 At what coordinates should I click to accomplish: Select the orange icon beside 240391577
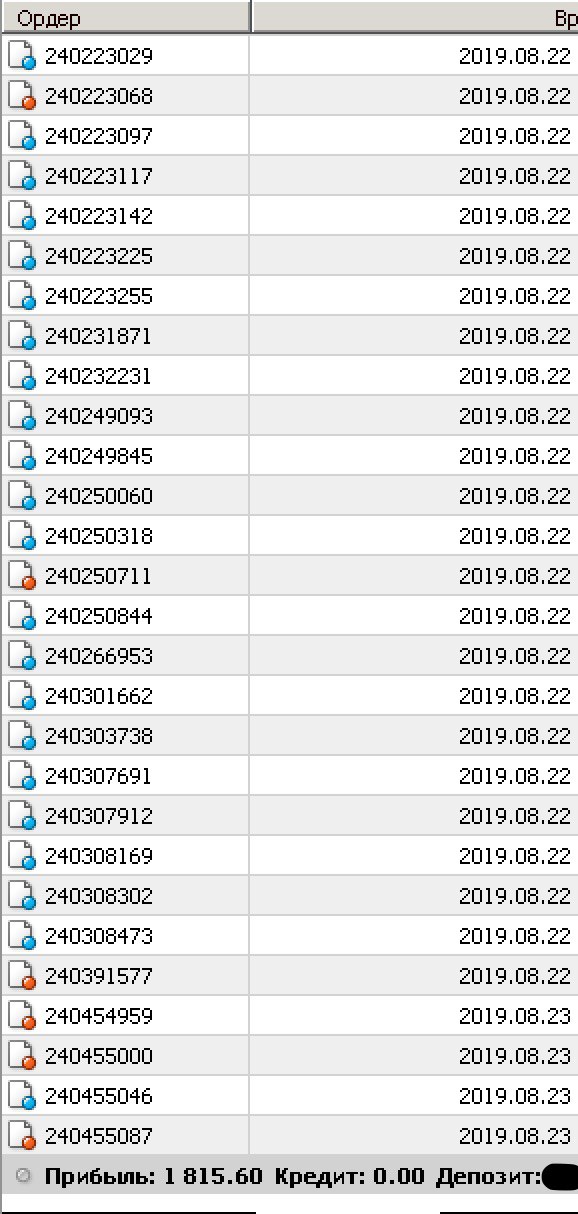tap(22, 976)
